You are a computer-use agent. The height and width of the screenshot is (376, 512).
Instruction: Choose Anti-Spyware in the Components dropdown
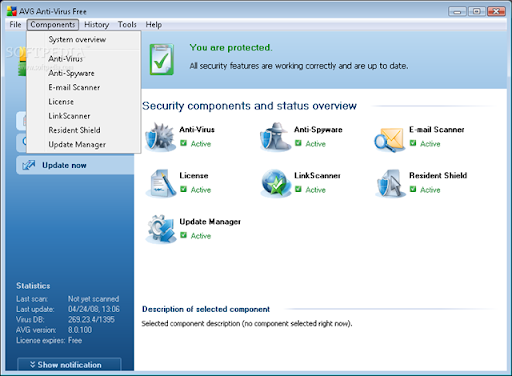[84, 73]
